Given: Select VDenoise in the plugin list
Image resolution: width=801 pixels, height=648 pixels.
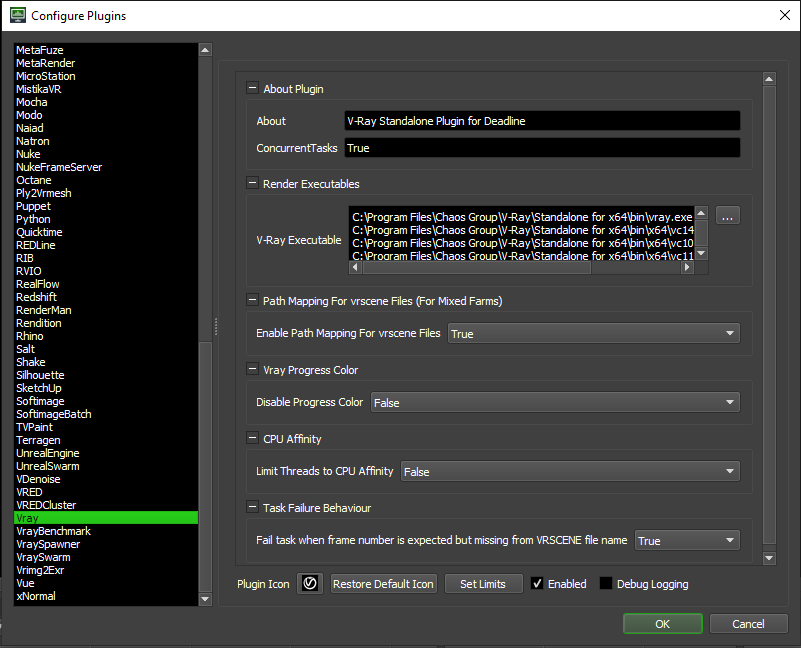Looking at the screenshot, I should tap(106, 479).
